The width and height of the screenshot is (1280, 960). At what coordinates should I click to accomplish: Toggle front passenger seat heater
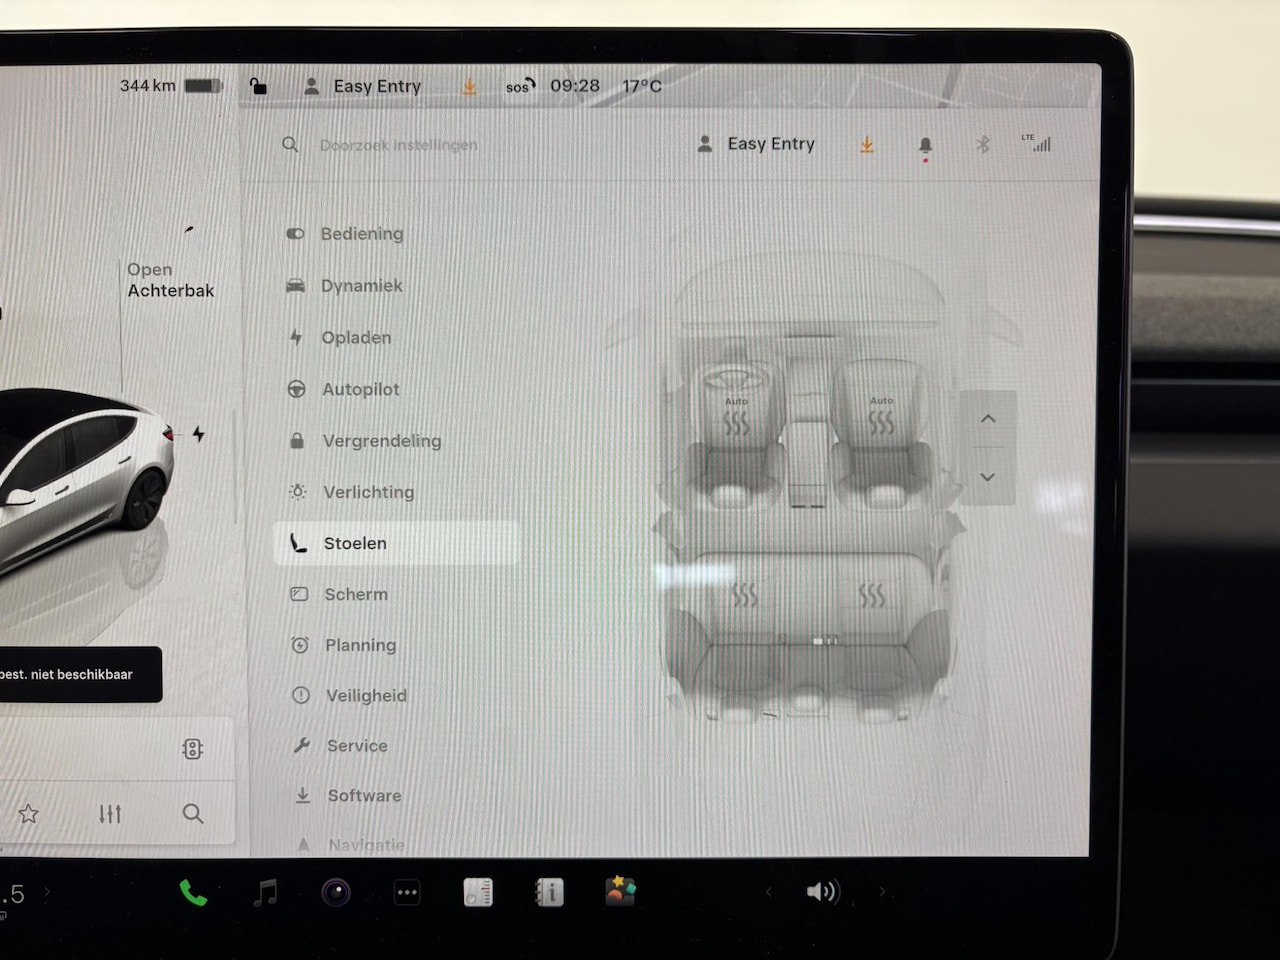point(881,423)
